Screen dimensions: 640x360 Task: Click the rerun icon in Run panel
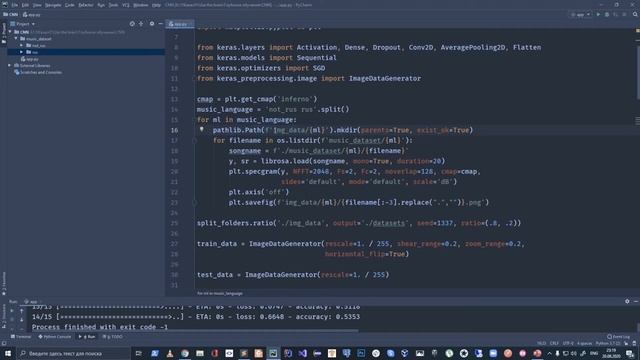[x=12, y=311]
